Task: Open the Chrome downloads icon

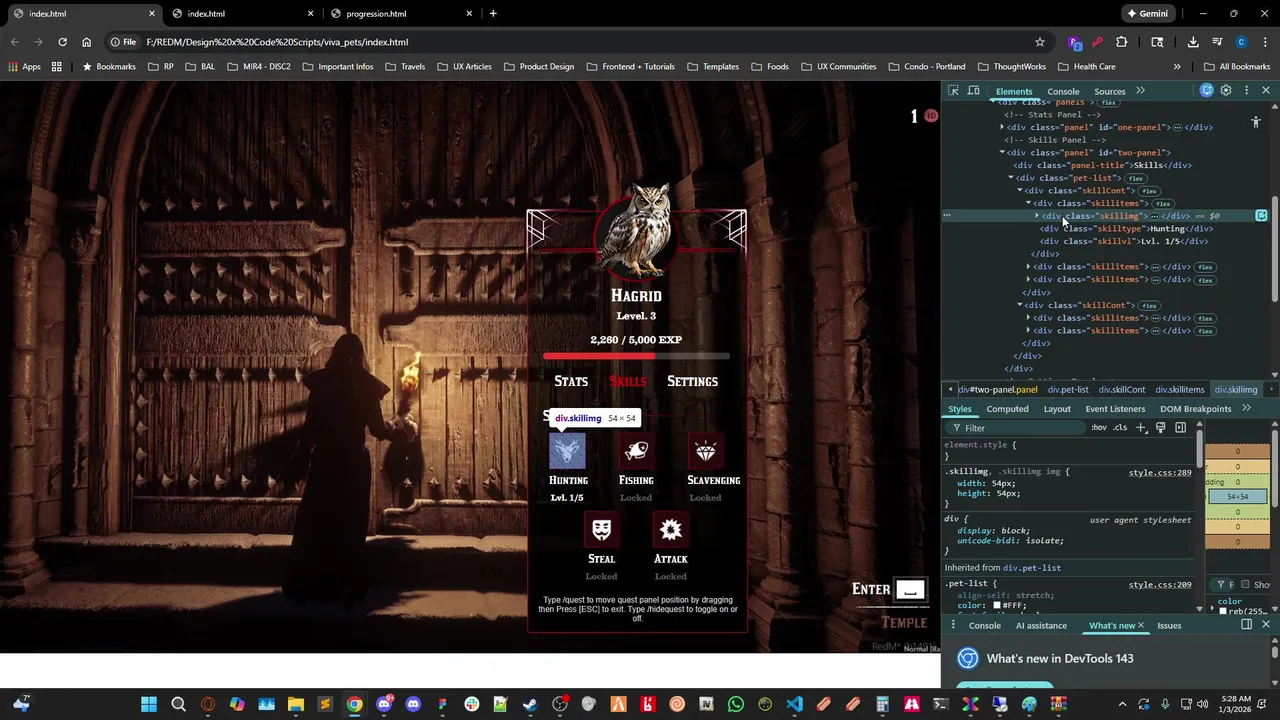Action: (1193, 42)
